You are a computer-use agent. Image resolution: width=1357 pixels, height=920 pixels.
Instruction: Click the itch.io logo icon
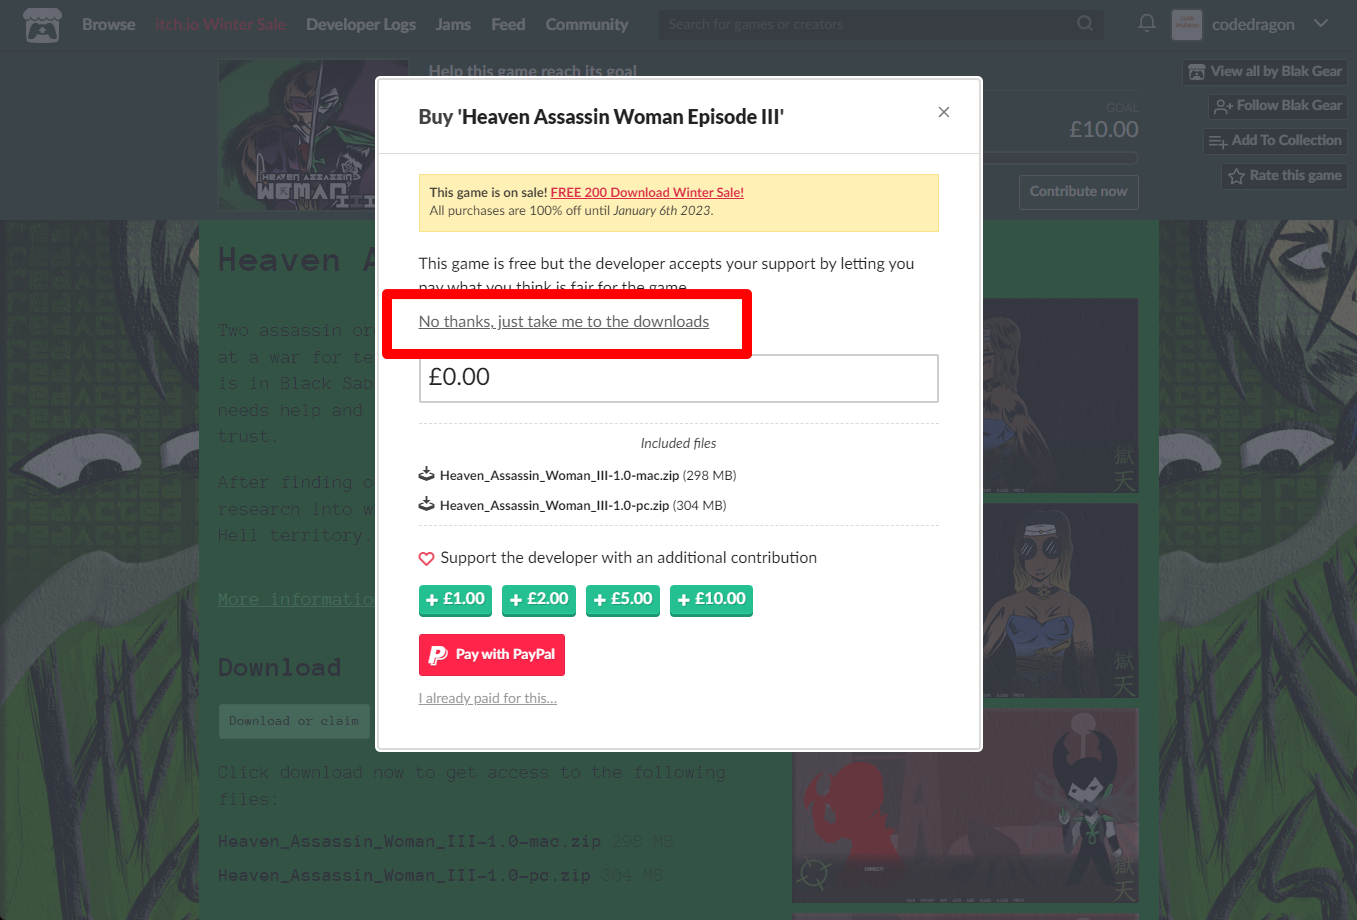click(42, 25)
